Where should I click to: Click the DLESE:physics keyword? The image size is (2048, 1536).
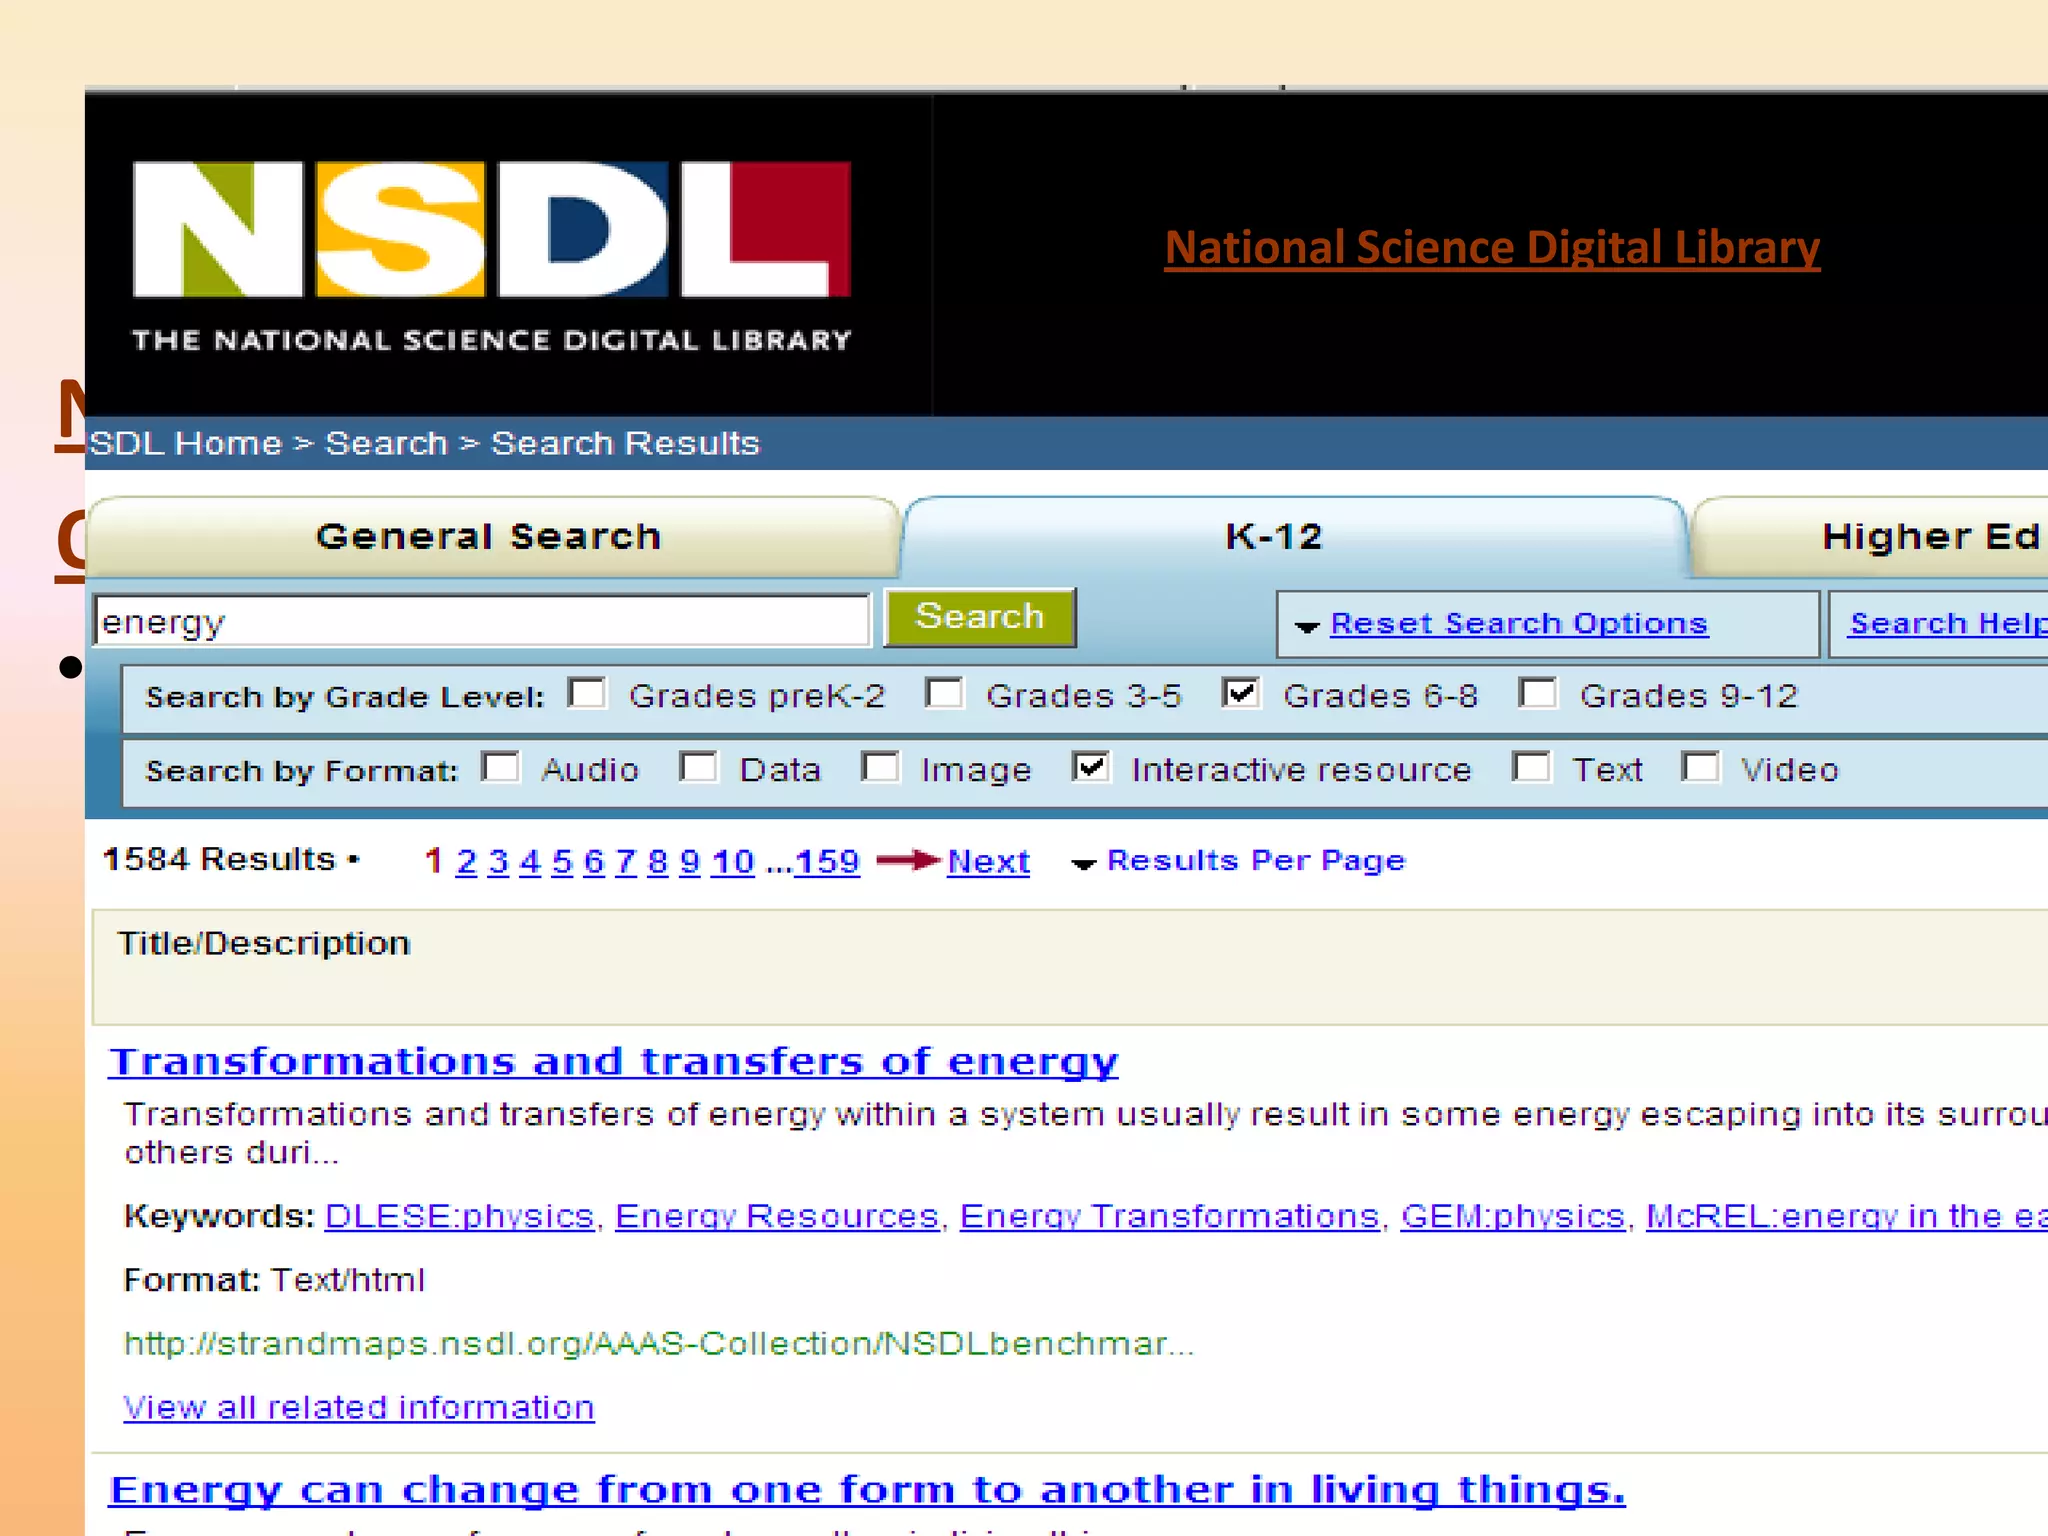coord(460,1216)
